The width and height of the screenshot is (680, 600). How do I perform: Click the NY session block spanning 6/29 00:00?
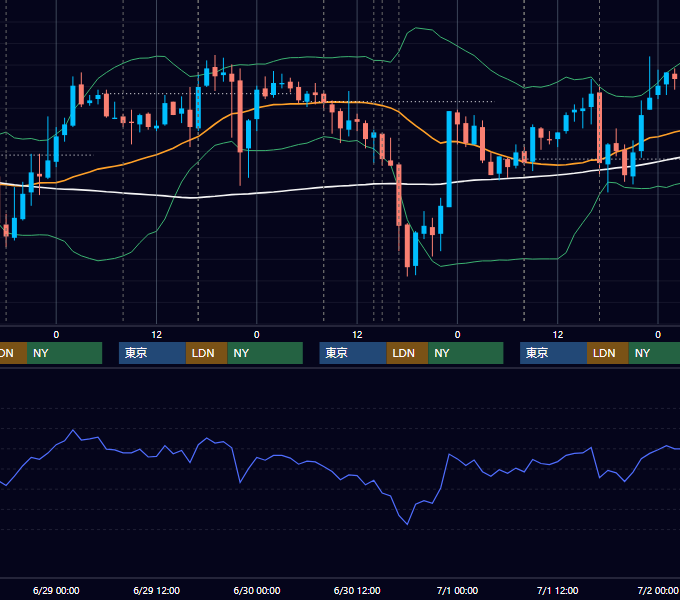64,353
